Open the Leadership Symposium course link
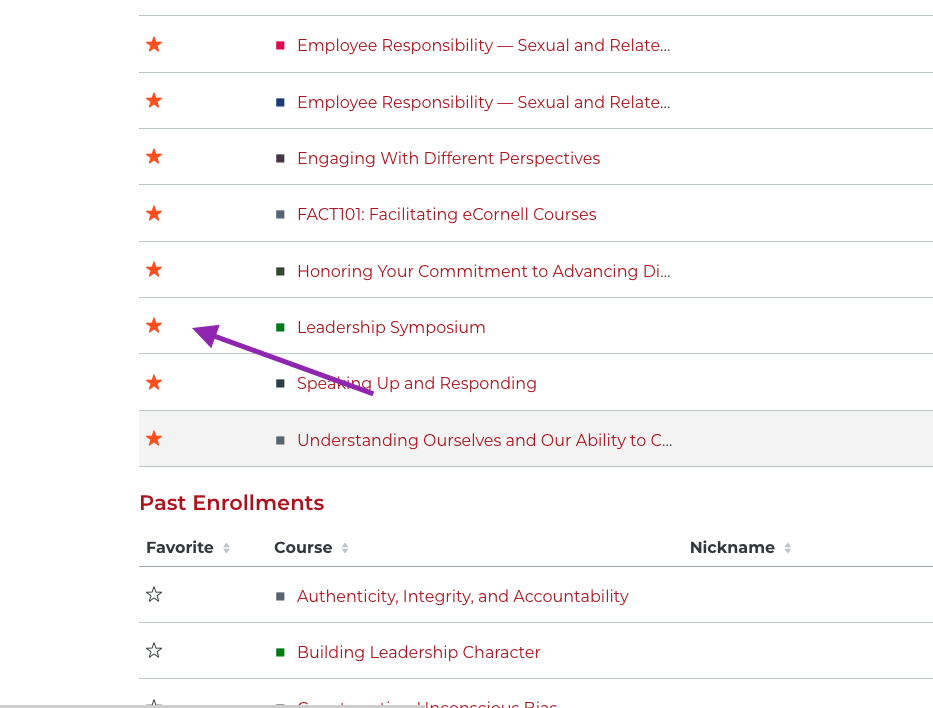 (x=391, y=327)
